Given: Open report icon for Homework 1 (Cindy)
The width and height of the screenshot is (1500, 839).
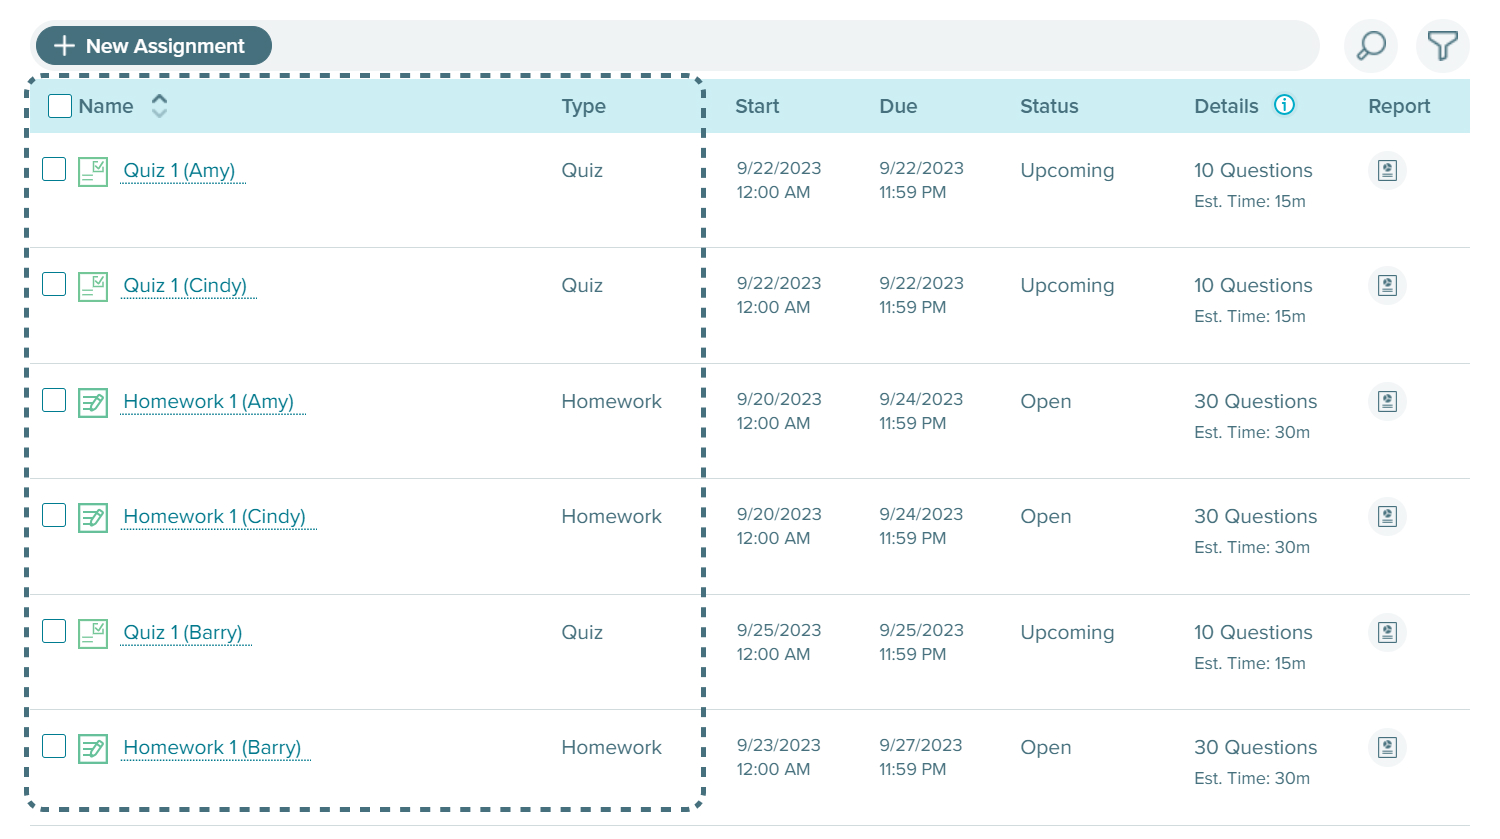Looking at the screenshot, I should [x=1387, y=517].
